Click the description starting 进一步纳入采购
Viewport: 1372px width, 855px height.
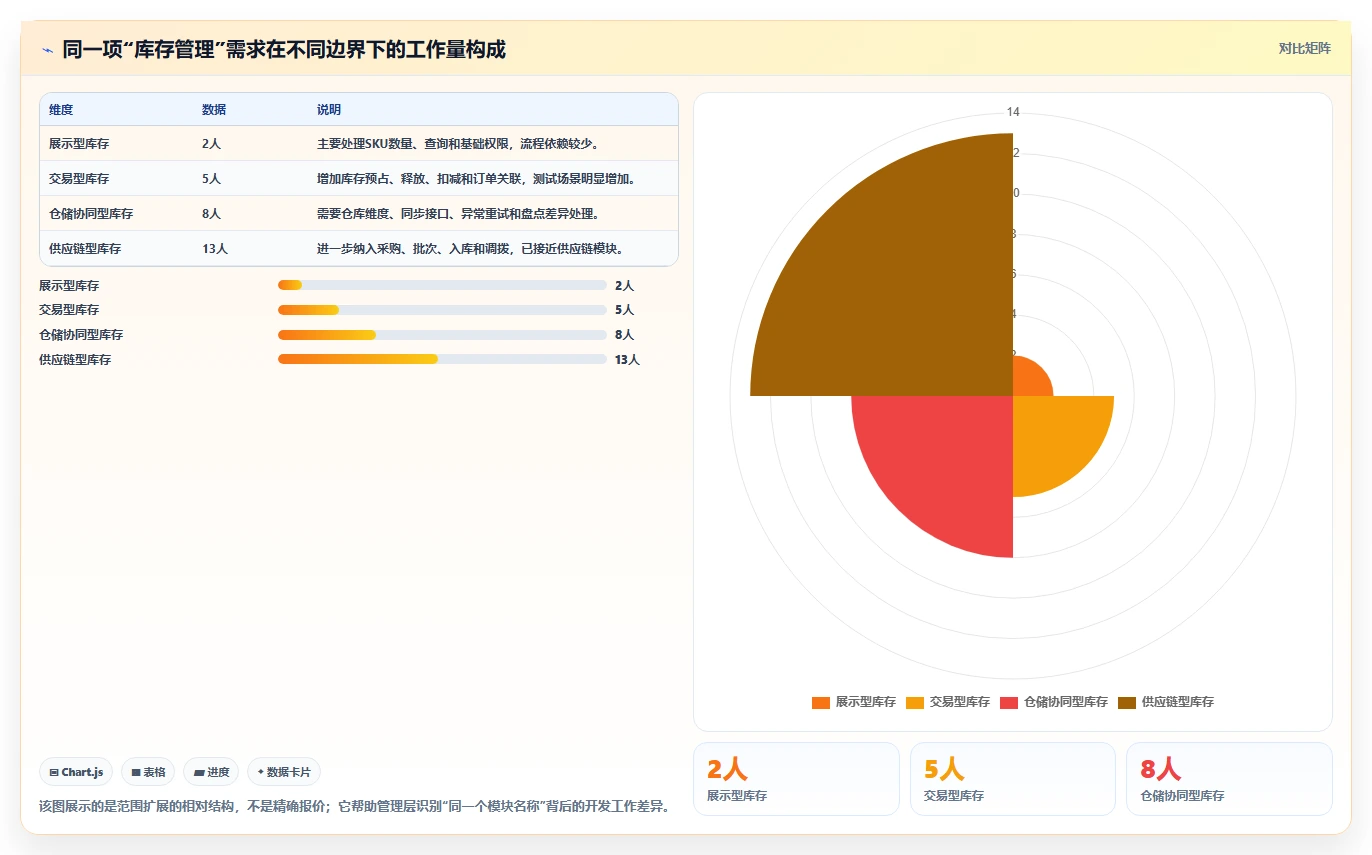tap(470, 249)
